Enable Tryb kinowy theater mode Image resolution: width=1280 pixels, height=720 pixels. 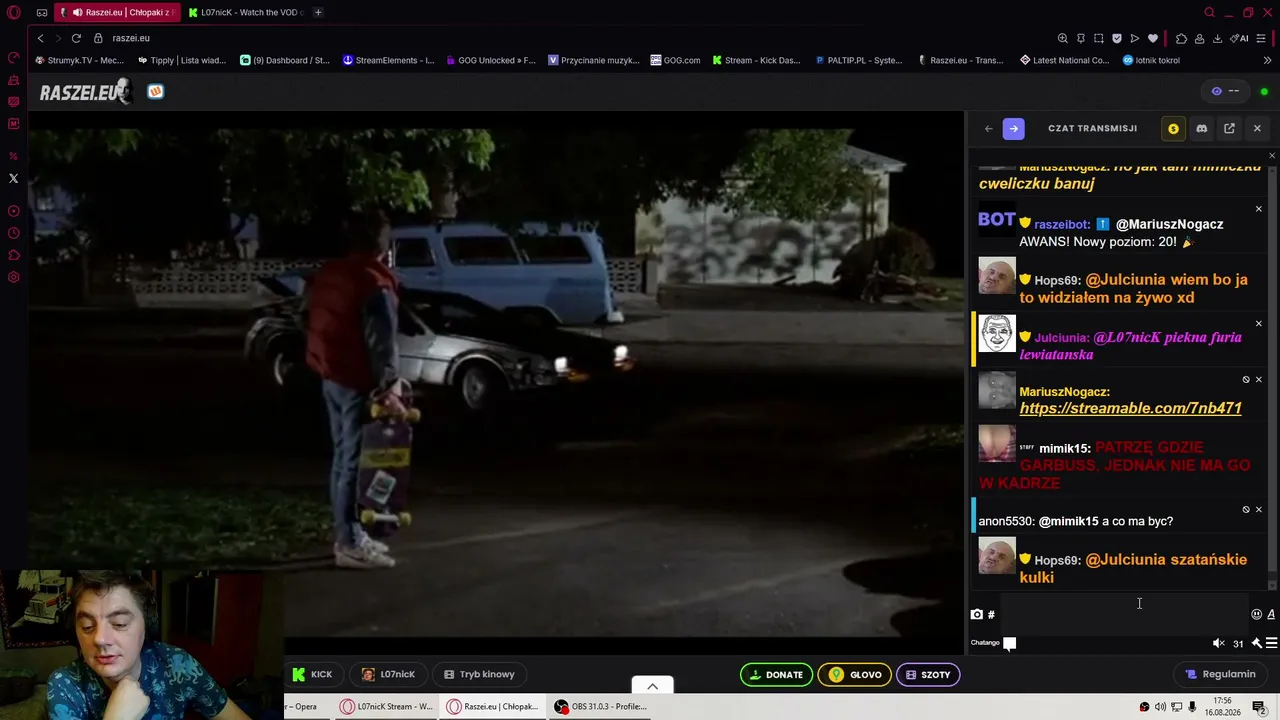(x=479, y=674)
